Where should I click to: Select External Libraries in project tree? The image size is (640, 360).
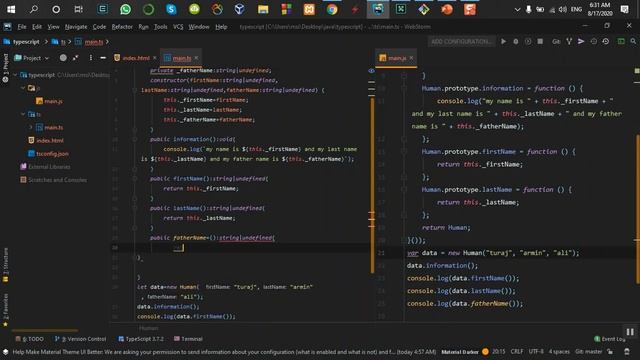pyautogui.click(x=45, y=167)
